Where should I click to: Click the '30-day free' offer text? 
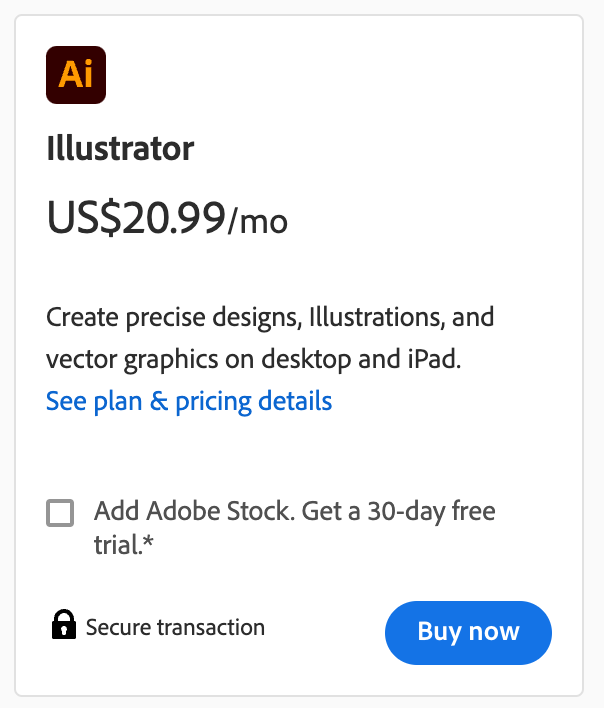429,512
